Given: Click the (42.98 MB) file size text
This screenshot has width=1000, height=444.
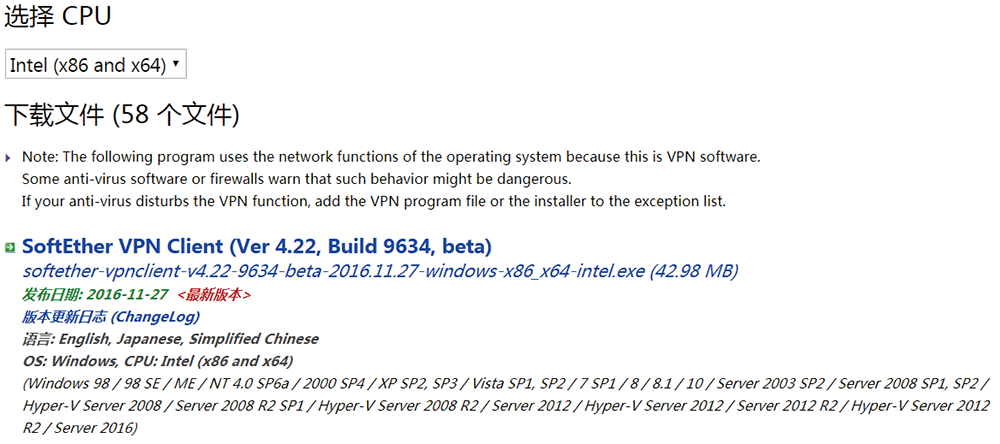Looking at the screenshot, I should click(694, 272).
